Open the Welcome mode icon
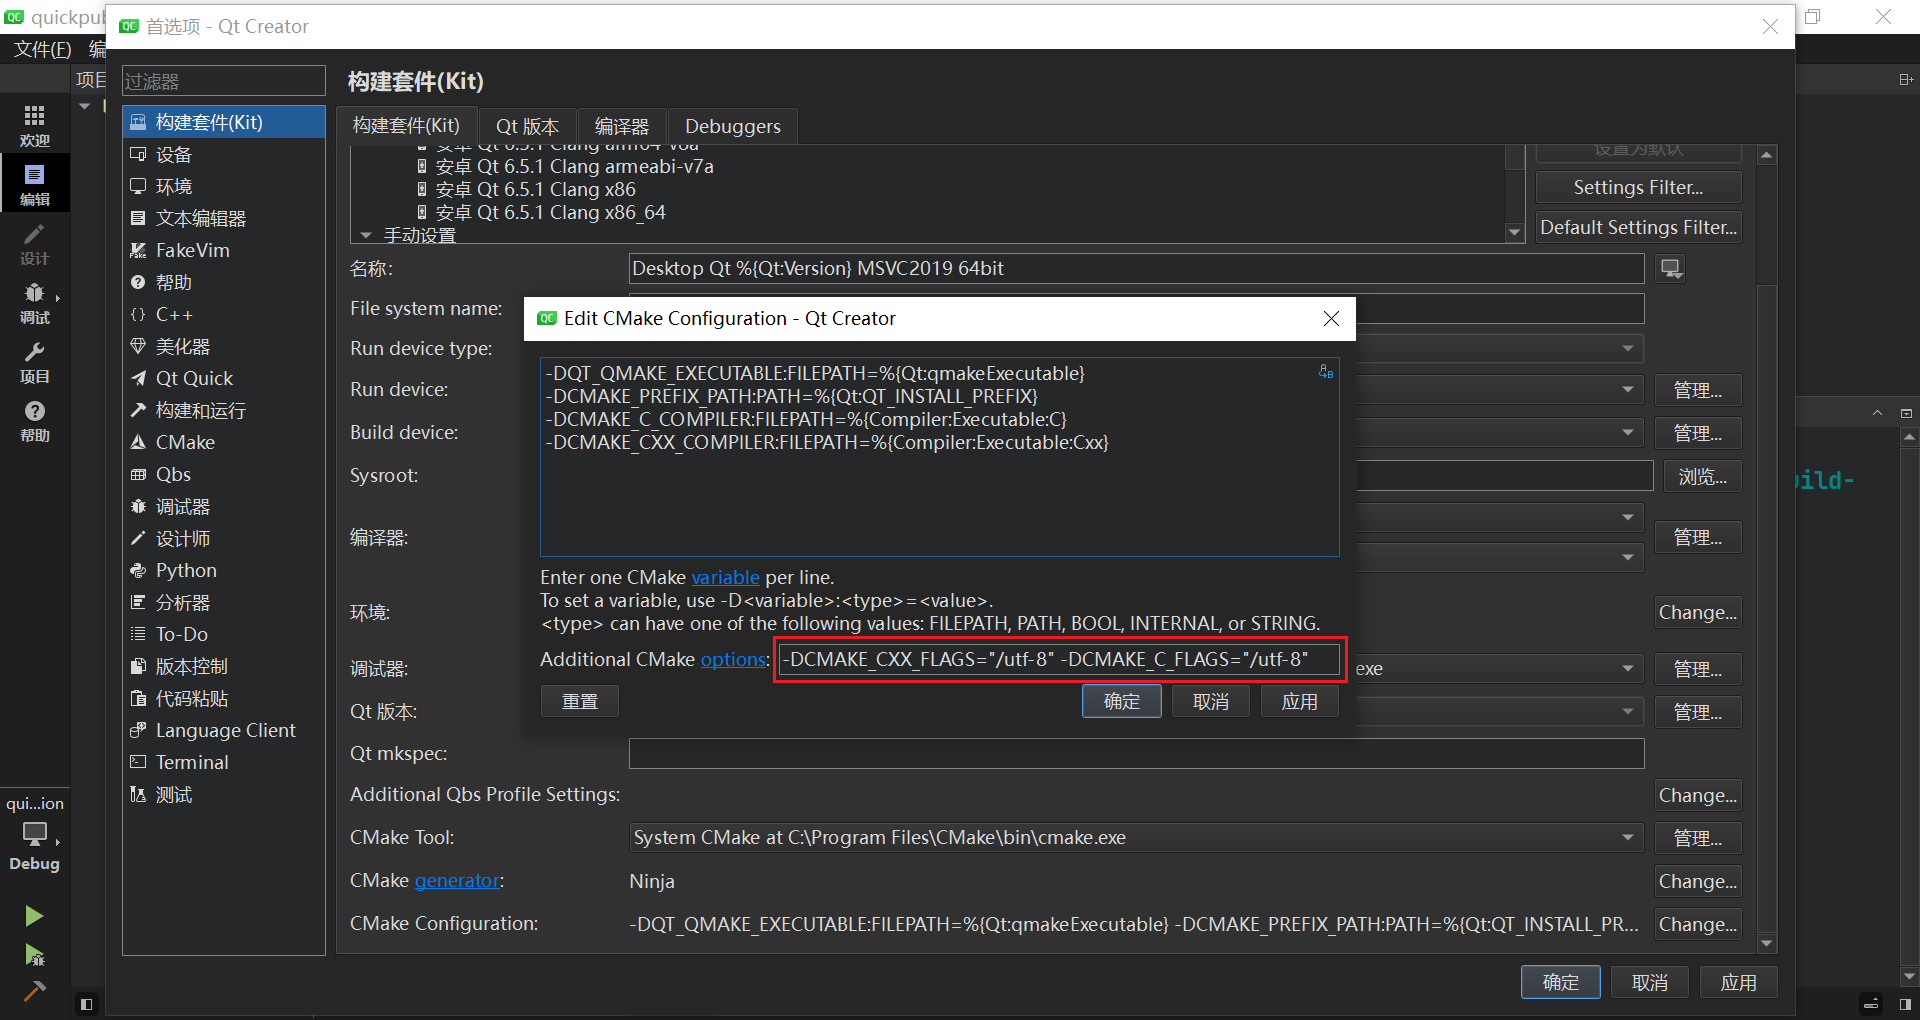This screenshot has width=1920, height=1020. point(34,124)
